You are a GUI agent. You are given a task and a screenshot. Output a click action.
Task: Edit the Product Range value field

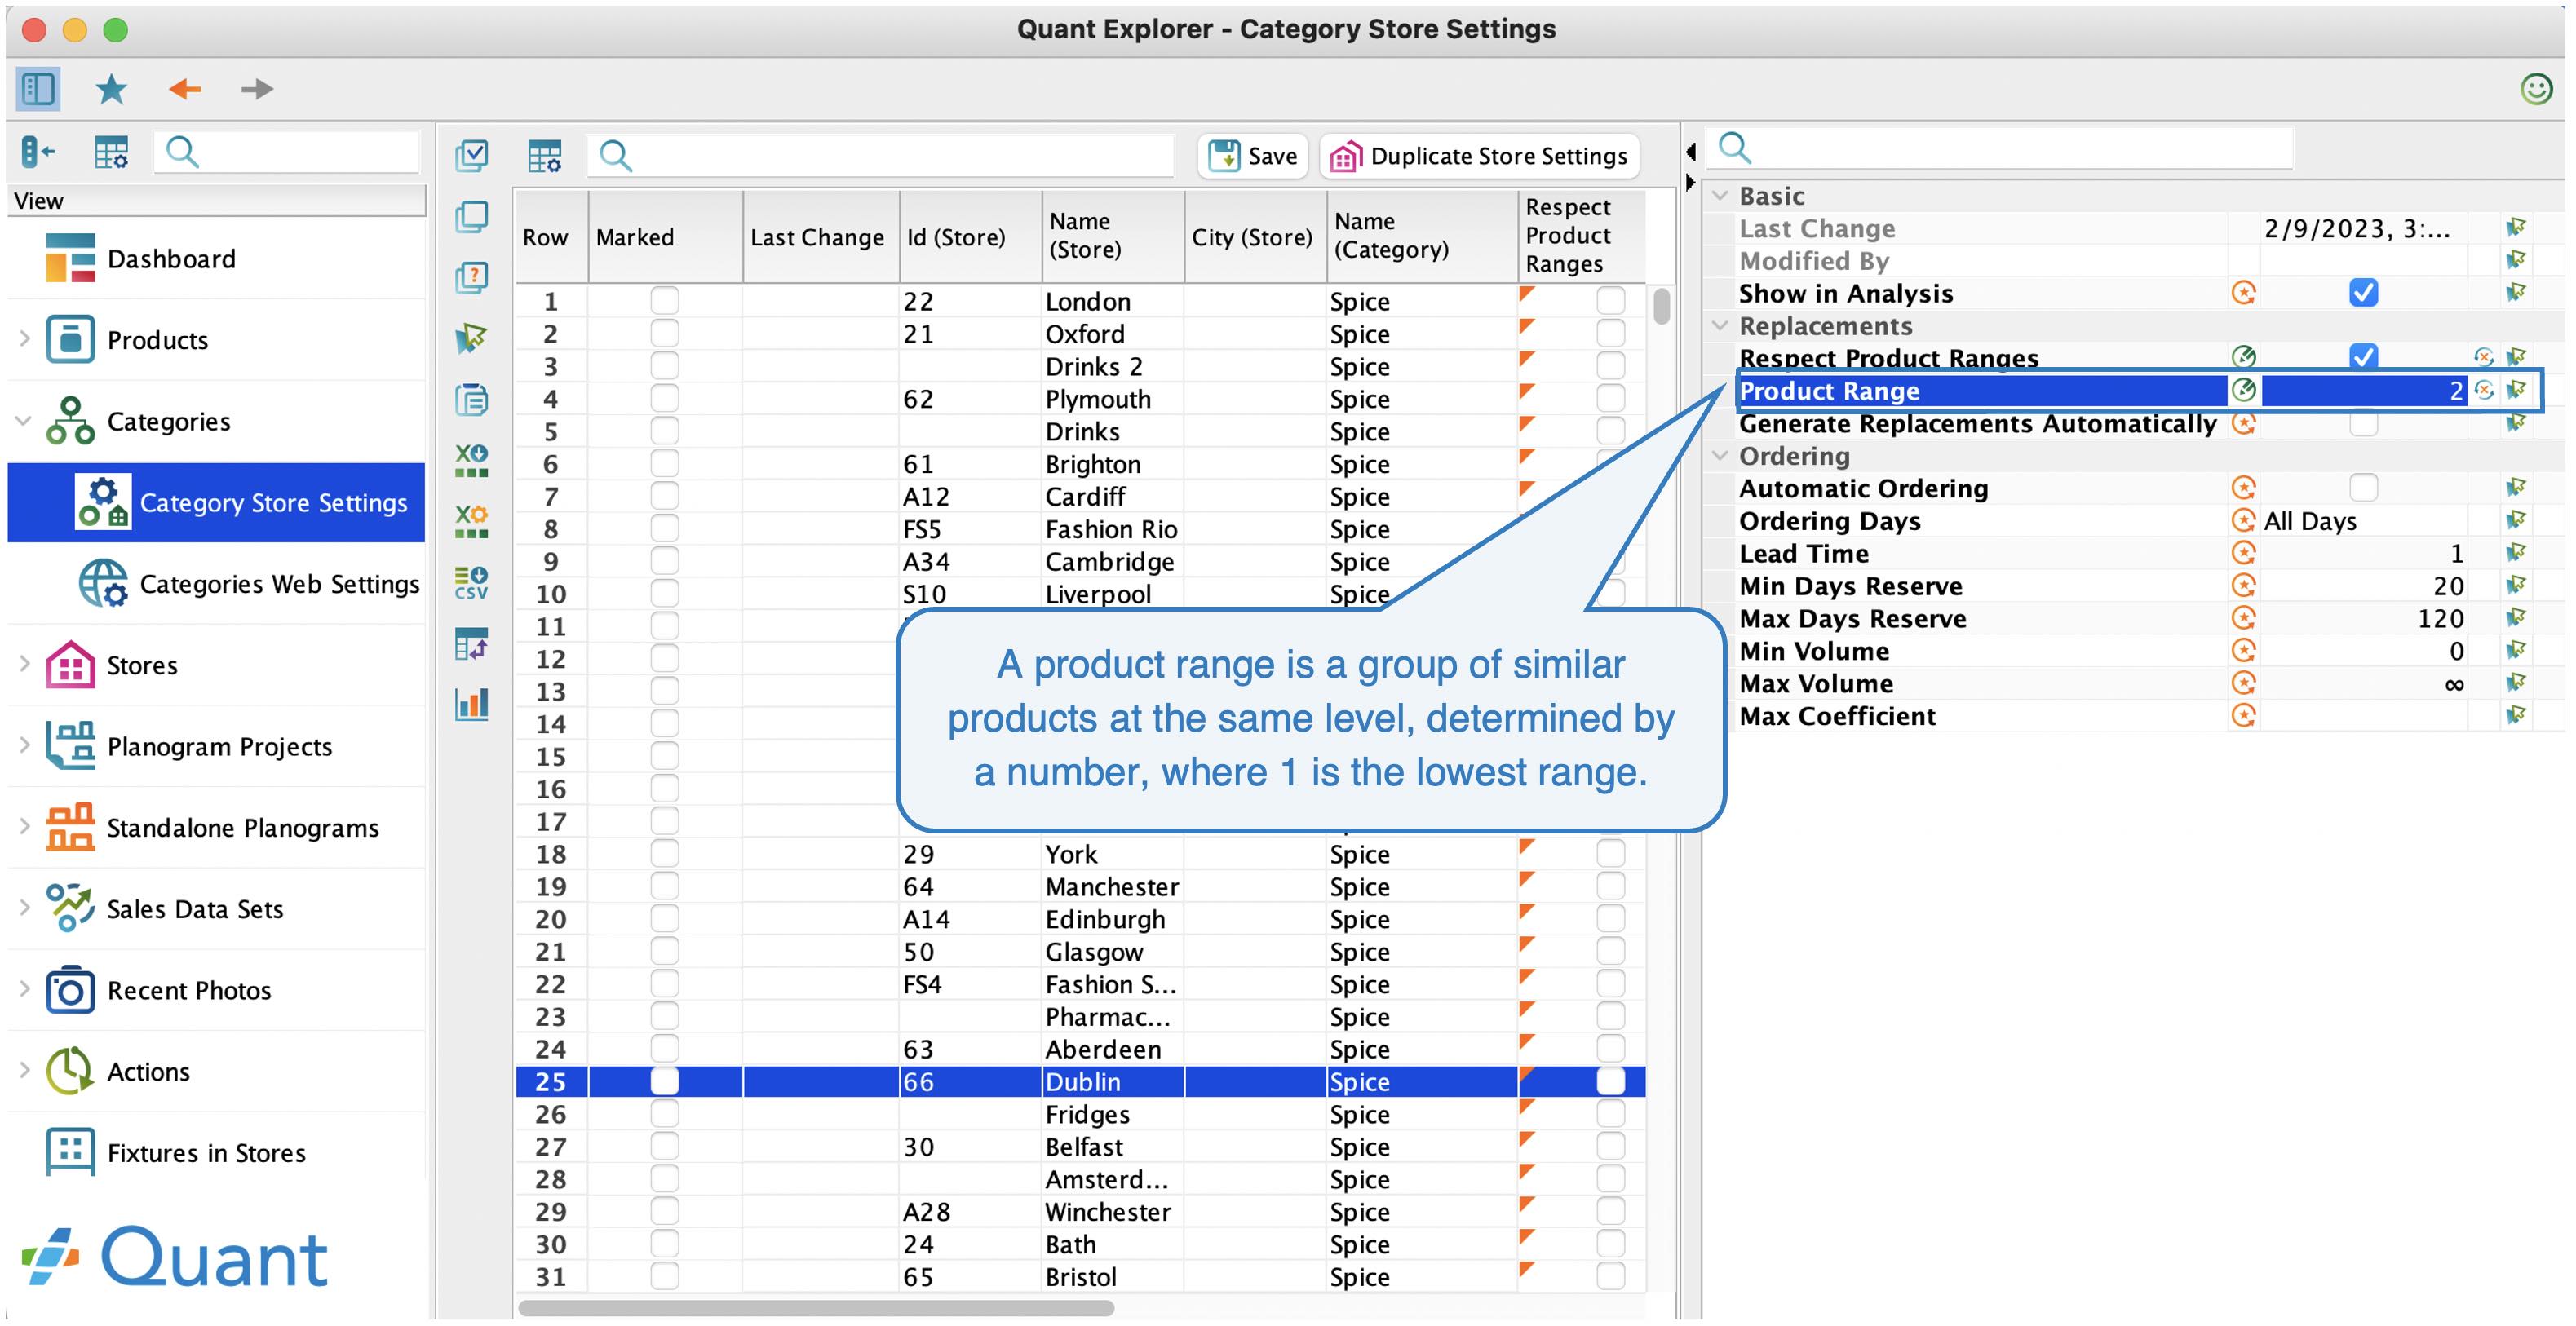2364,390
